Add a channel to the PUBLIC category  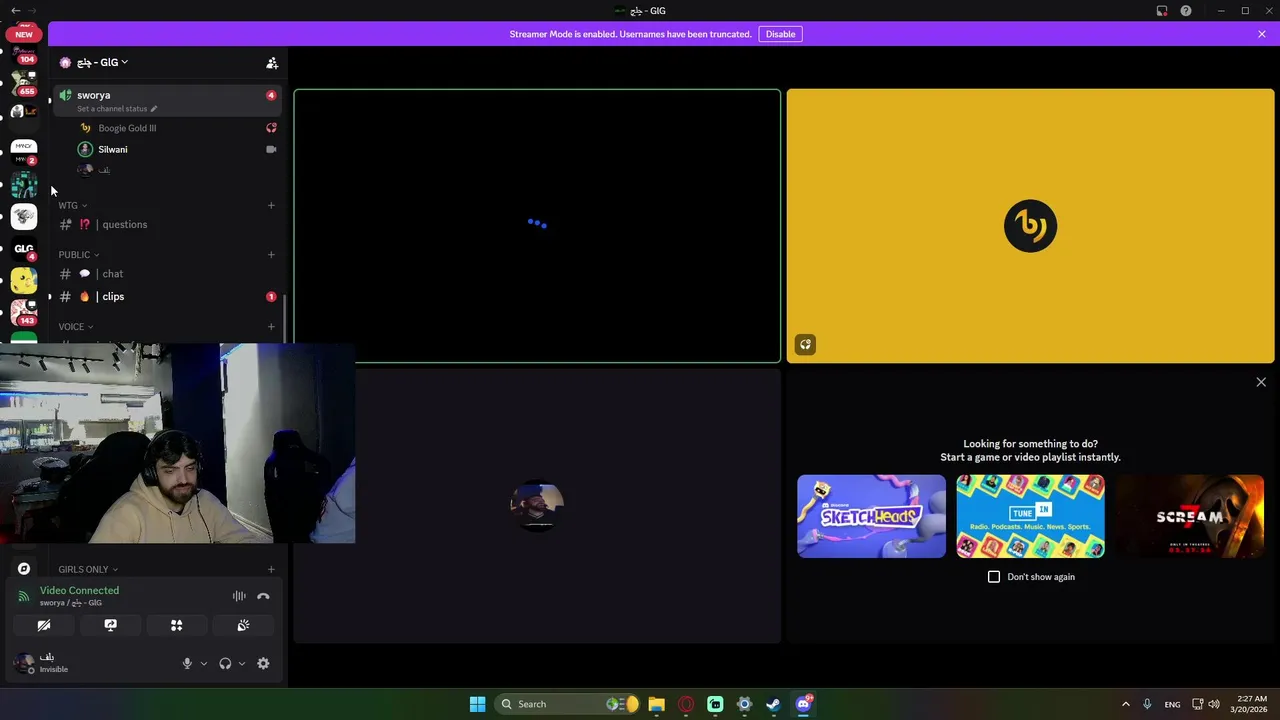[x=271, y=254]
